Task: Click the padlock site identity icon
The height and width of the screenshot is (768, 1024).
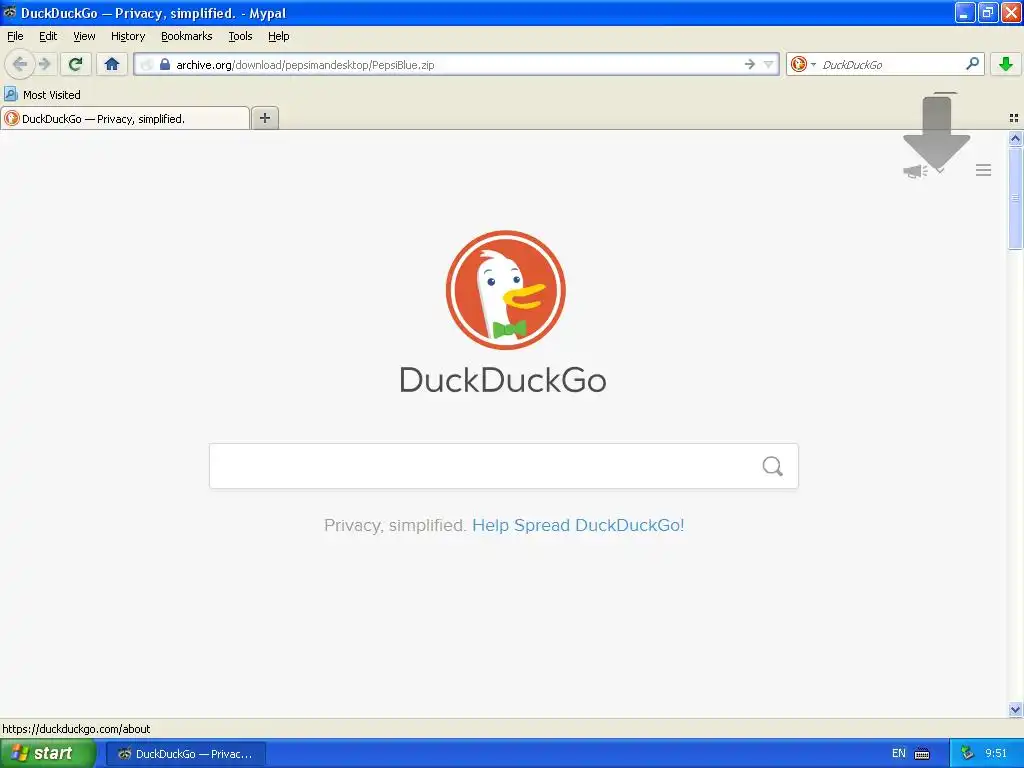Action: pos(165,64)
